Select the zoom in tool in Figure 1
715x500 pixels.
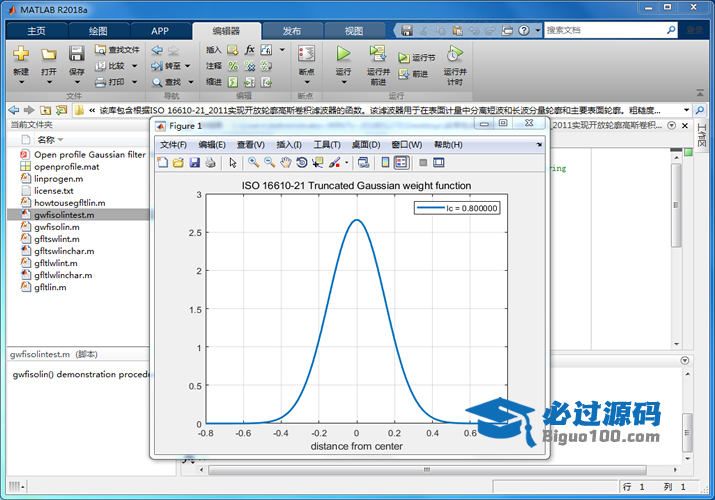pos(254,163)
